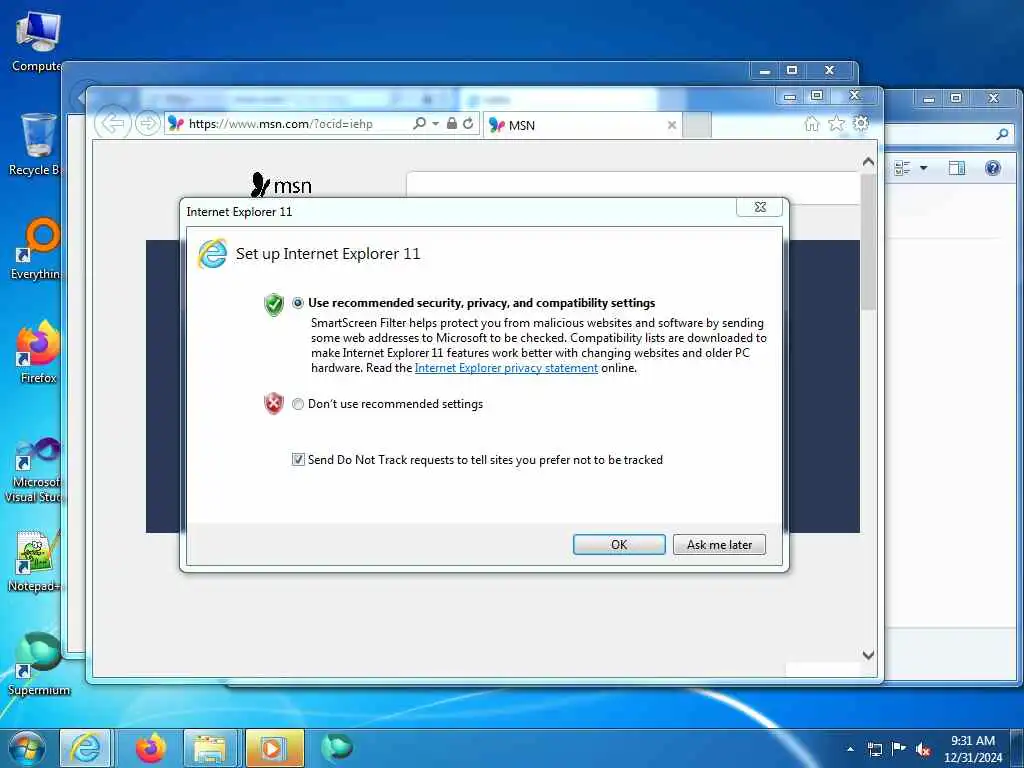Click the IE page scroll down arrow
The image size is (1024, 768).
tap(868, 655)
